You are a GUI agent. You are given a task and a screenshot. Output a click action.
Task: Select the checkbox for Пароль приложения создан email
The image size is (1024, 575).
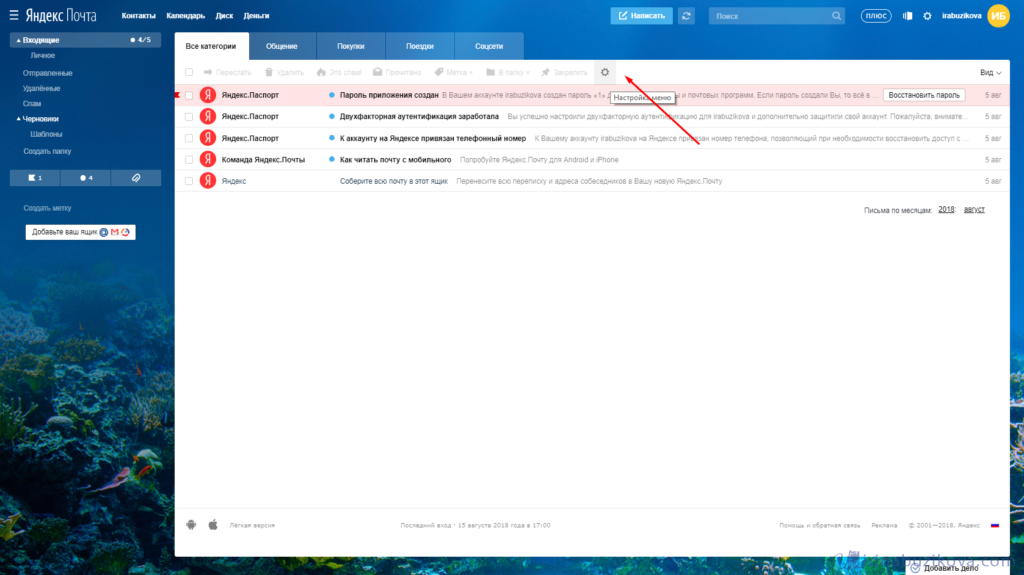tap(189, 95)
